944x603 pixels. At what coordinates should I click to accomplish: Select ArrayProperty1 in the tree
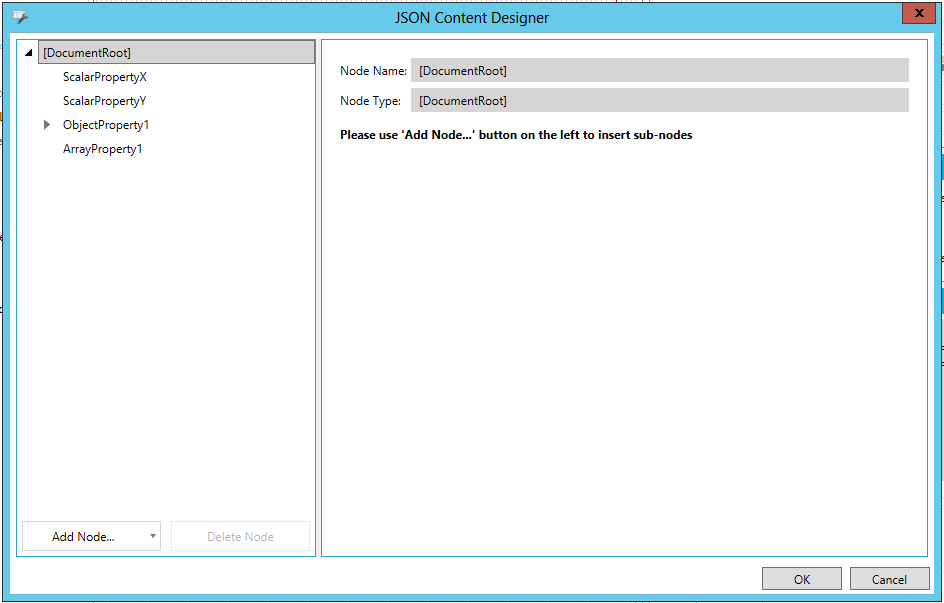[103, 149]
